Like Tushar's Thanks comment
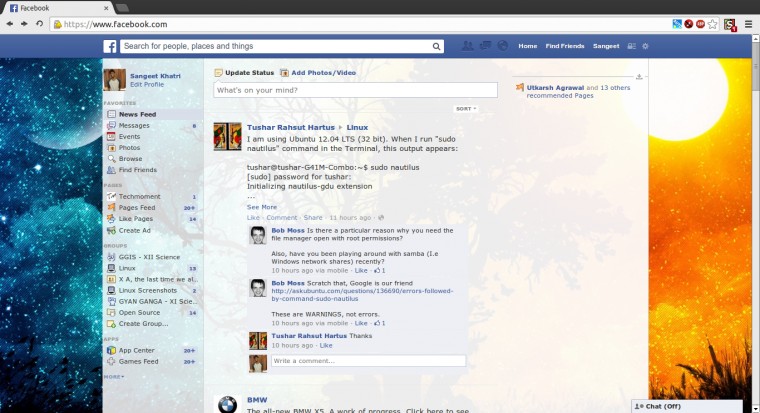This screenshot has height=413, width=760. (326, 346)
